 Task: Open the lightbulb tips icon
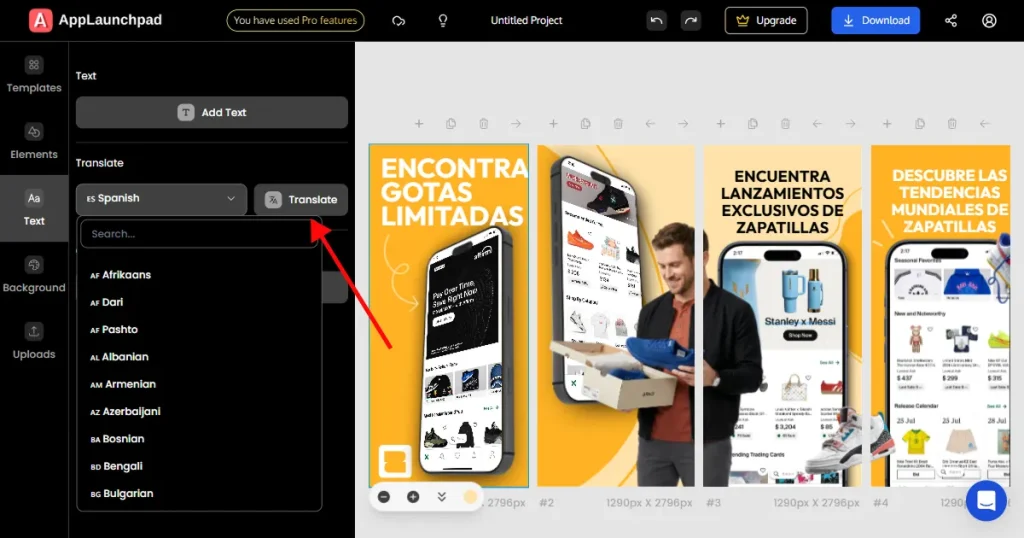[443, 21]
